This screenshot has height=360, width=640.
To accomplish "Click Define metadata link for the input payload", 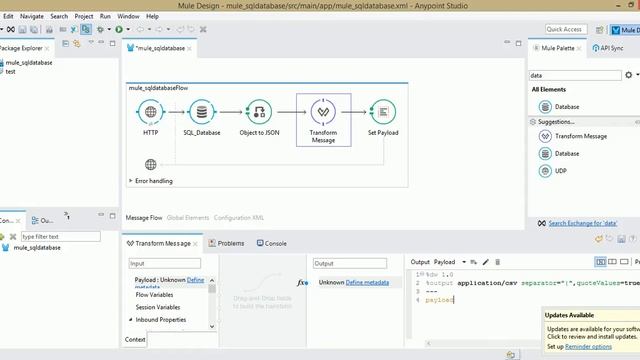I will point(196,280).
